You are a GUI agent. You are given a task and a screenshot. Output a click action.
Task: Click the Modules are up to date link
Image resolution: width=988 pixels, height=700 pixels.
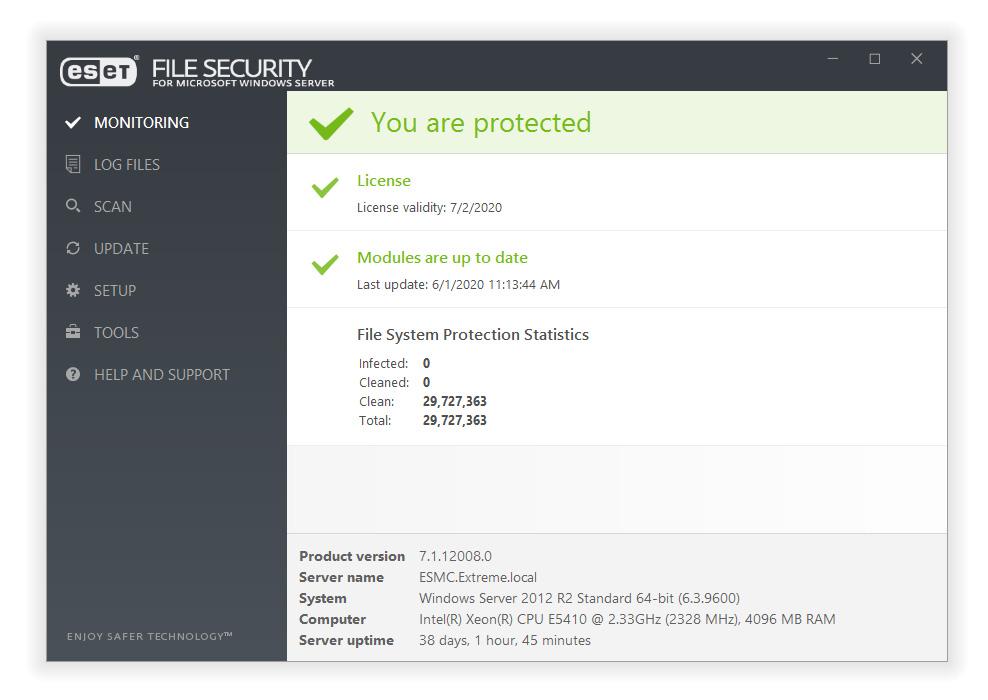pyautogui.click(x=442, y=258)
